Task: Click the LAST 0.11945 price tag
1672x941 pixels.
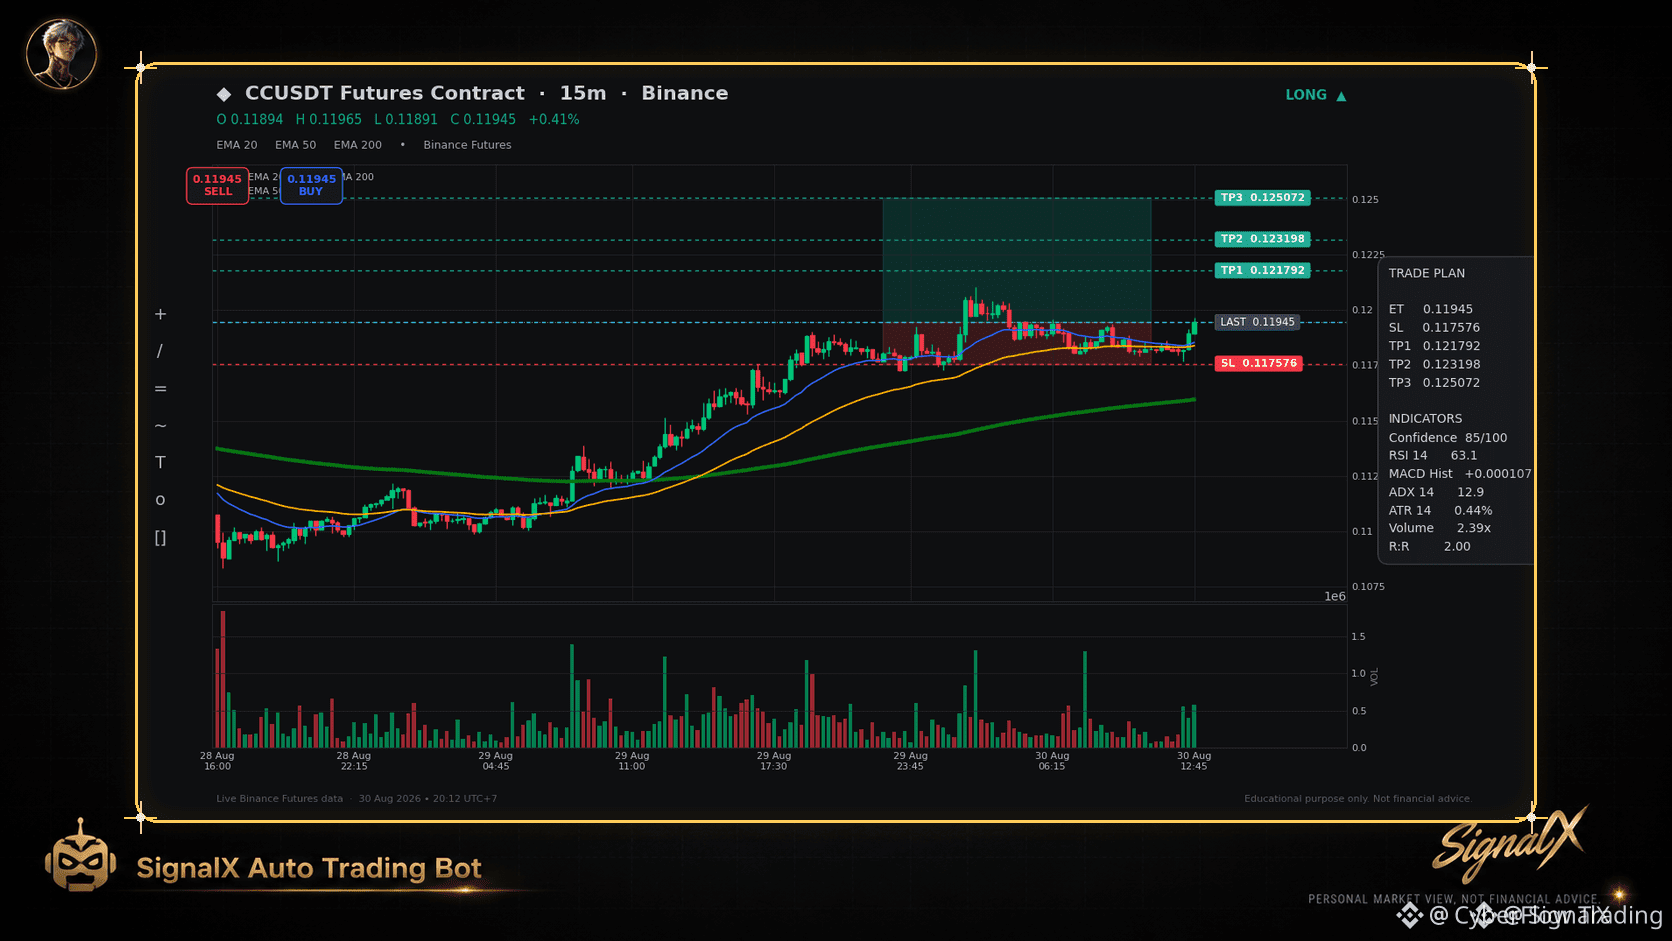Action: point(1257,322)
